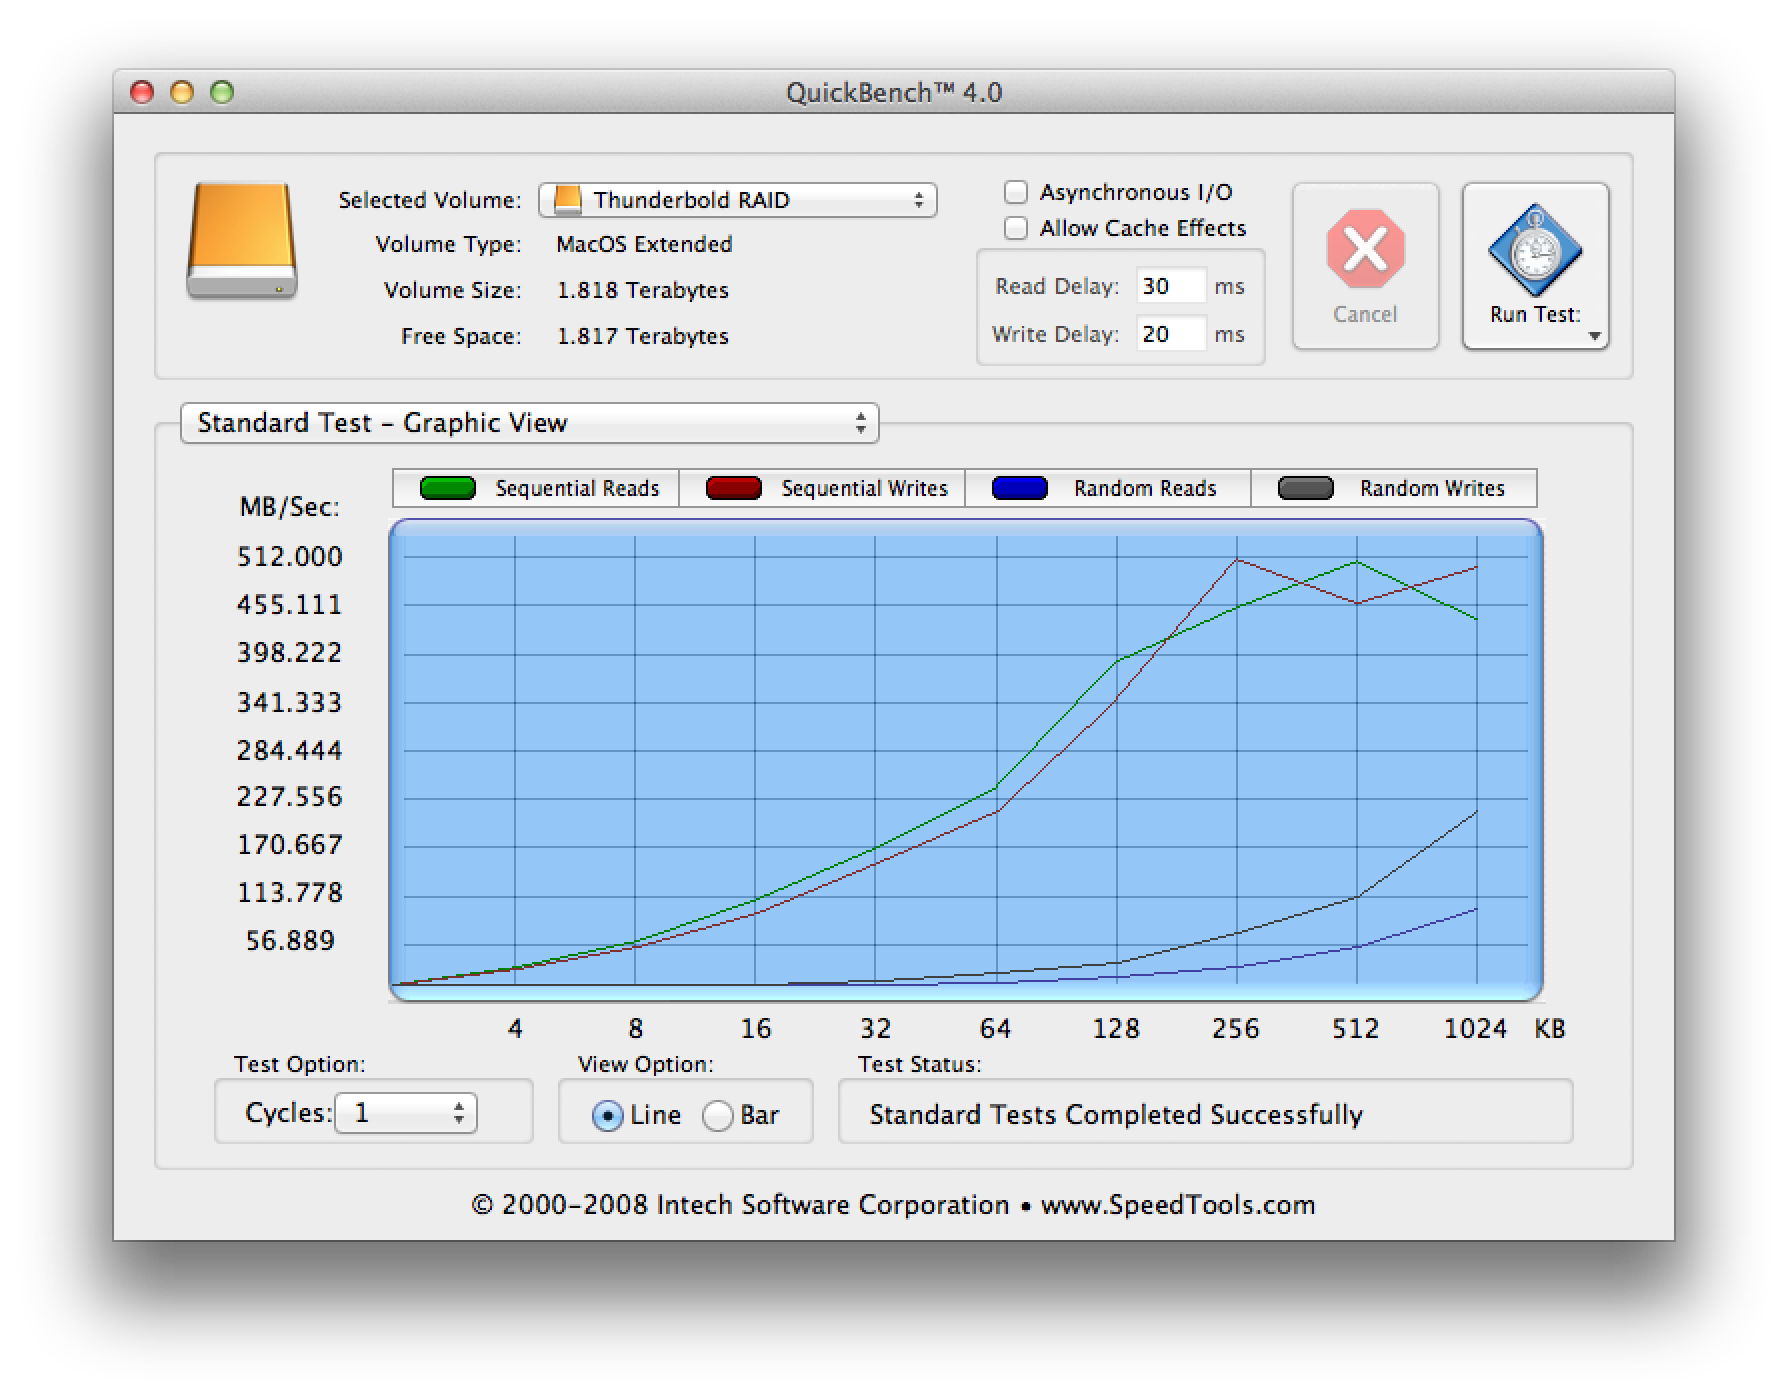The height and width of the screenshot is (1398, 1788).
Task: Click the Sequential Writes legend label
Action: click(x=864, y=488)
